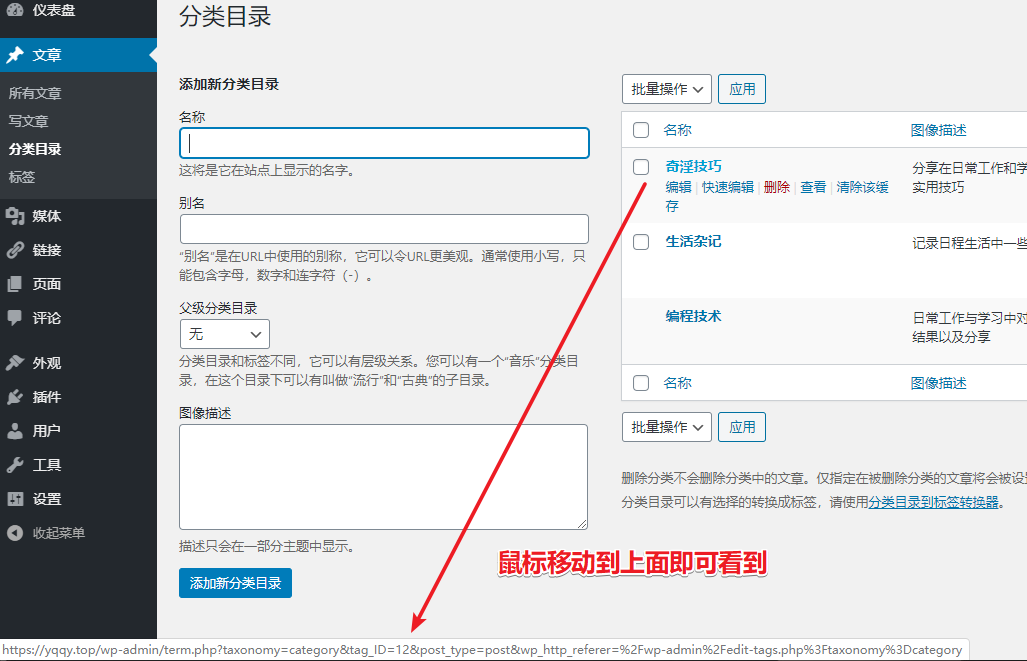This screenshot has height=661, width=1027.
Task: Open the bottom 批量操作 dropdown
Action: (667, 427)
